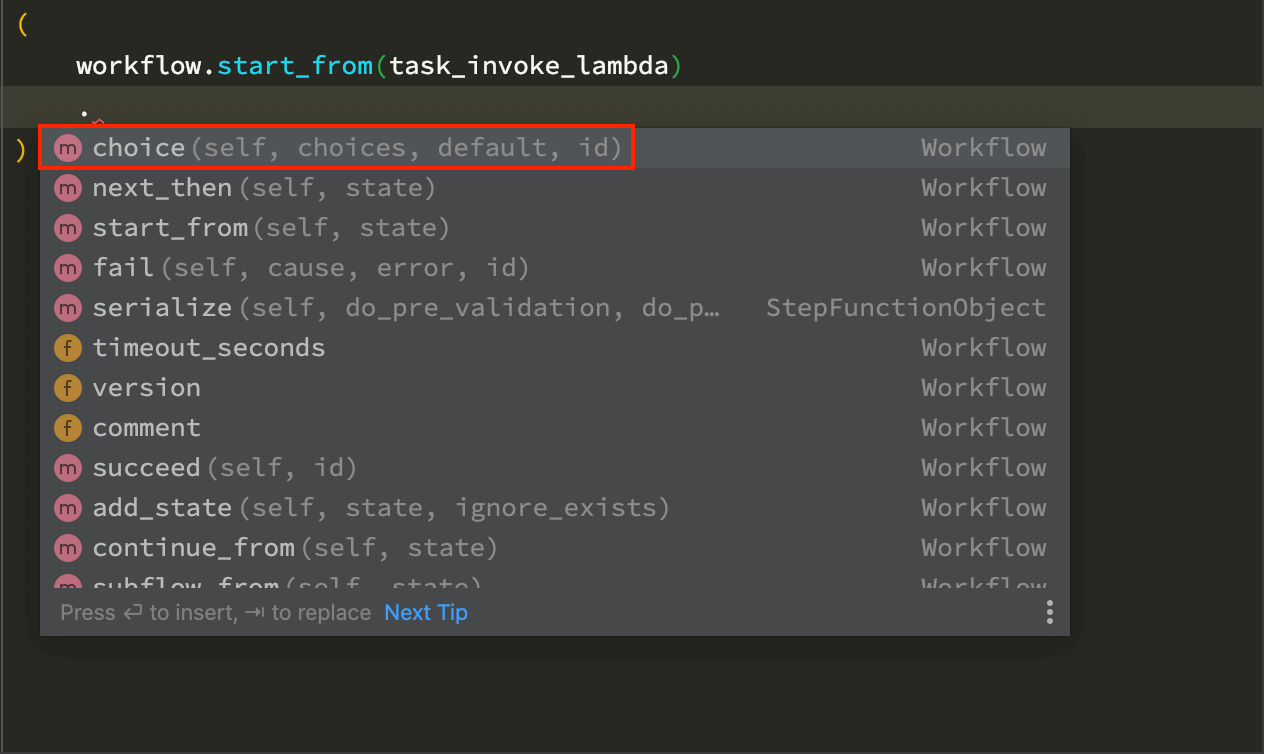
Task: Click the field icon beside timeout_seconds
Action: [x=67, y=348]
